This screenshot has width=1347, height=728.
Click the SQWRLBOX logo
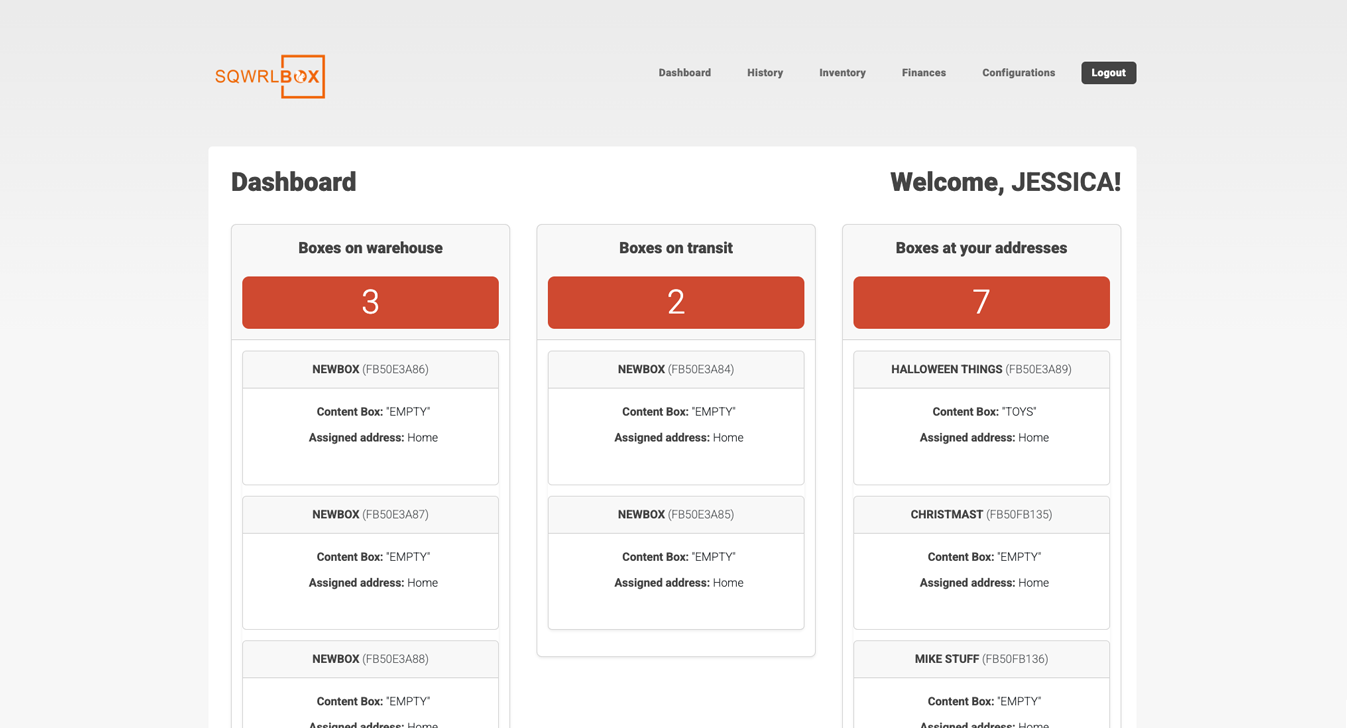point(270,76)
